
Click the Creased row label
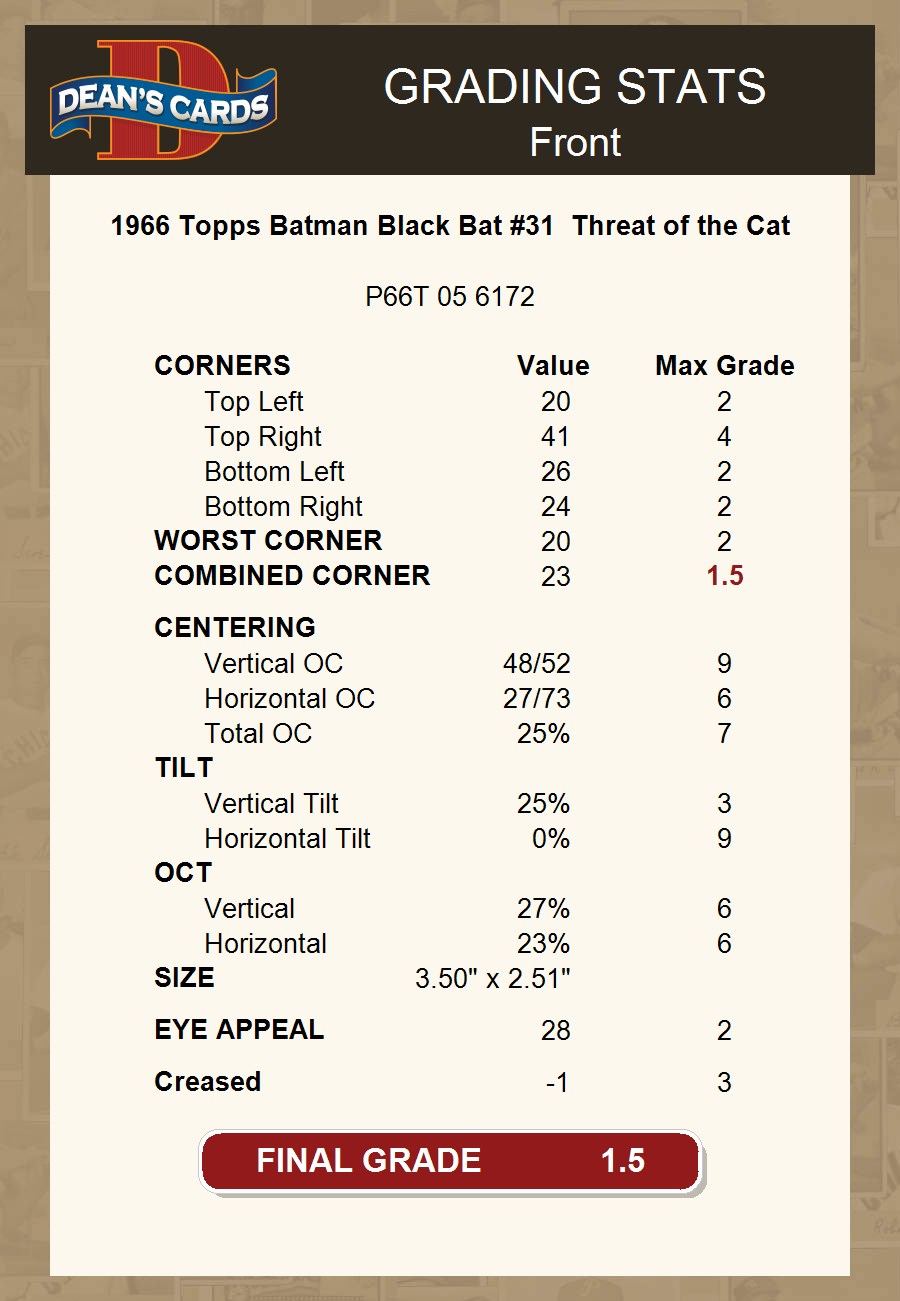point(208,1082)
